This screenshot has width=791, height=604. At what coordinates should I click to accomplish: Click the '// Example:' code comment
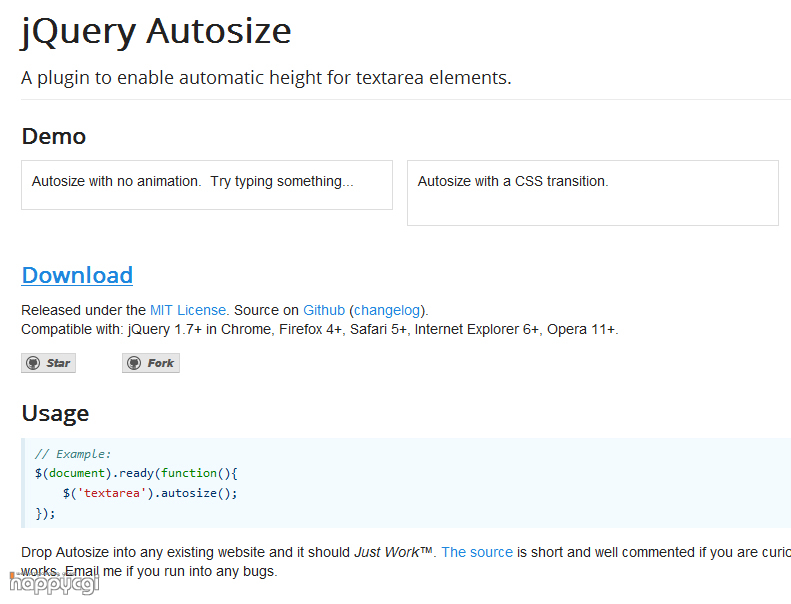click(x=73, y=454)
